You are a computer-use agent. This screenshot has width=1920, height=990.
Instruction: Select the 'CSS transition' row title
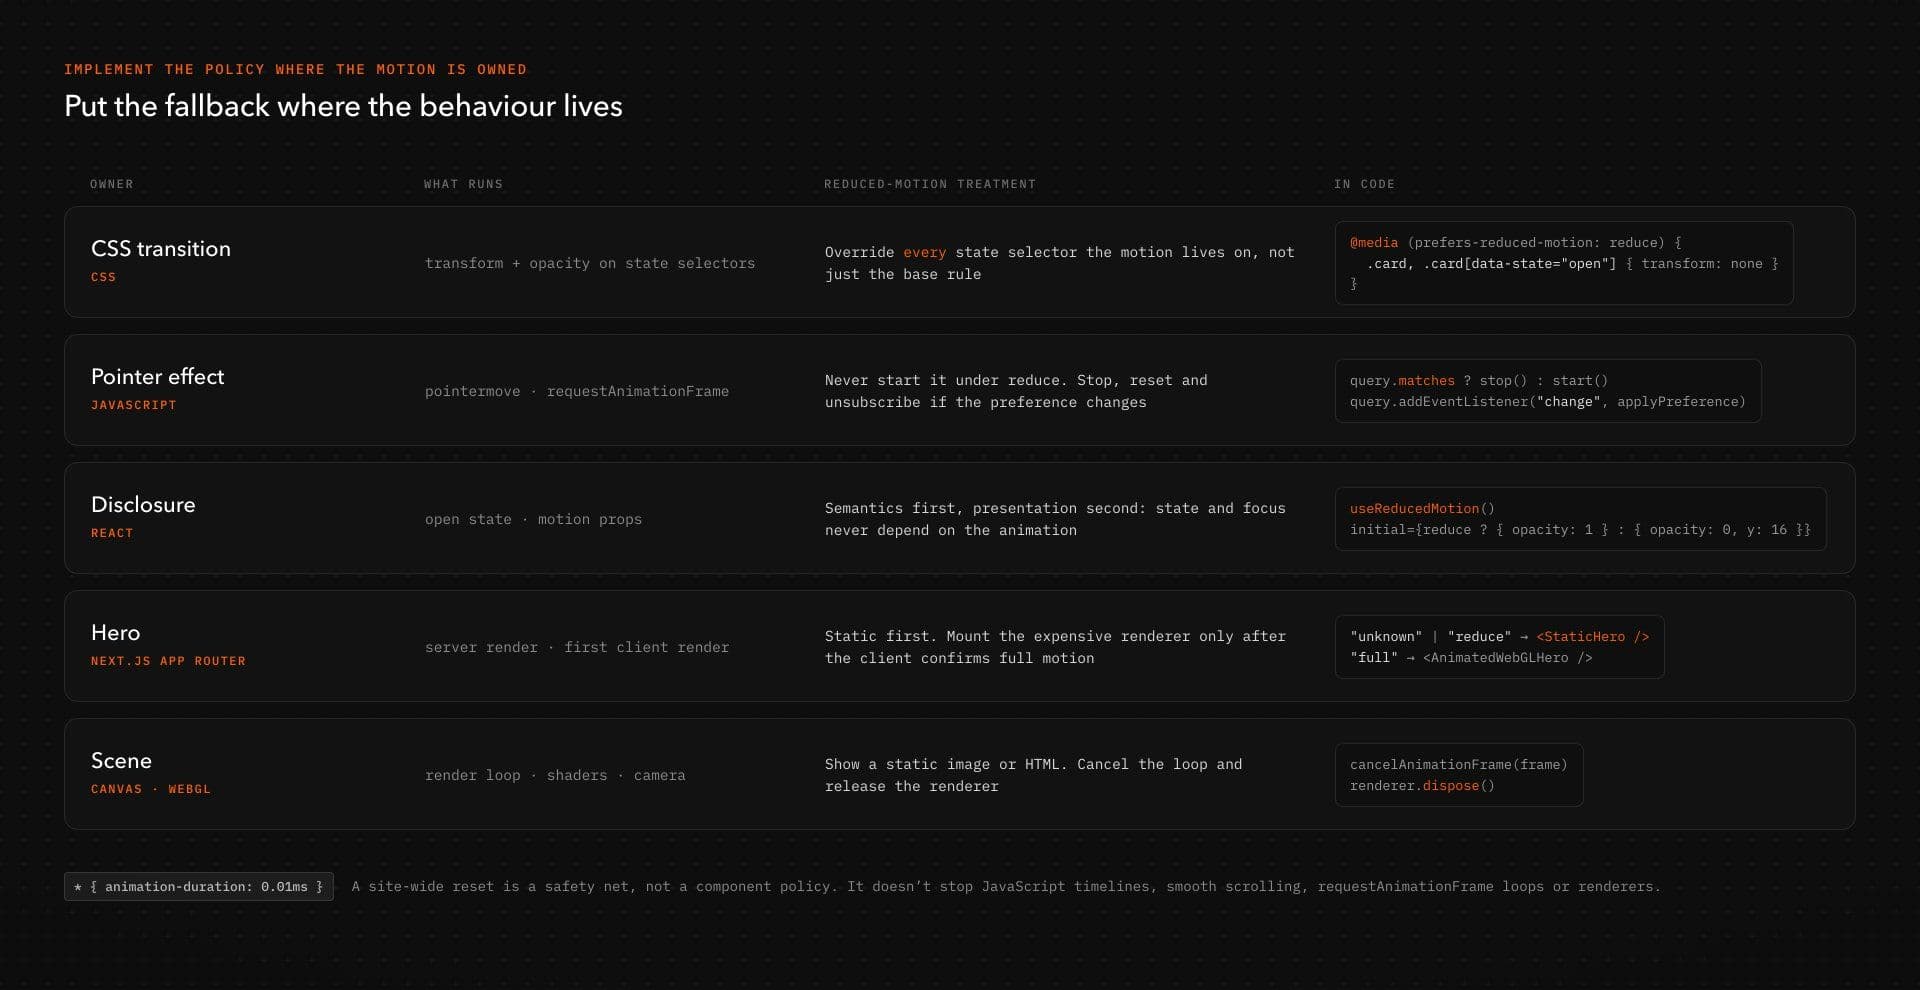pyautogui.click(x=161, y=249)
